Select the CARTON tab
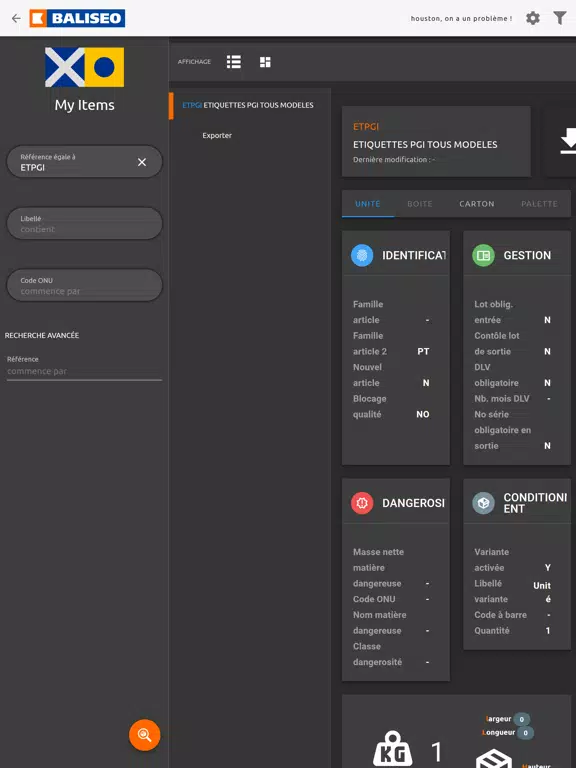 477,204
